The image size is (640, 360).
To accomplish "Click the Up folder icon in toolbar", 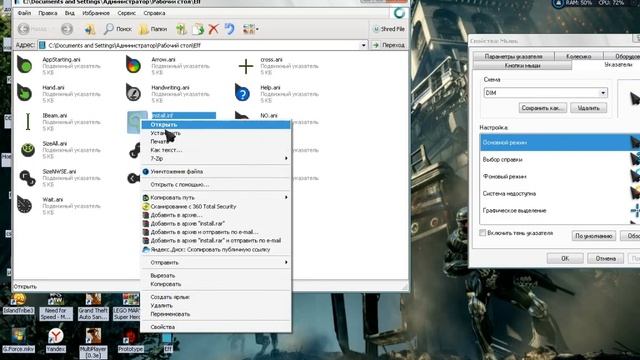I will [x=90, y=29].
